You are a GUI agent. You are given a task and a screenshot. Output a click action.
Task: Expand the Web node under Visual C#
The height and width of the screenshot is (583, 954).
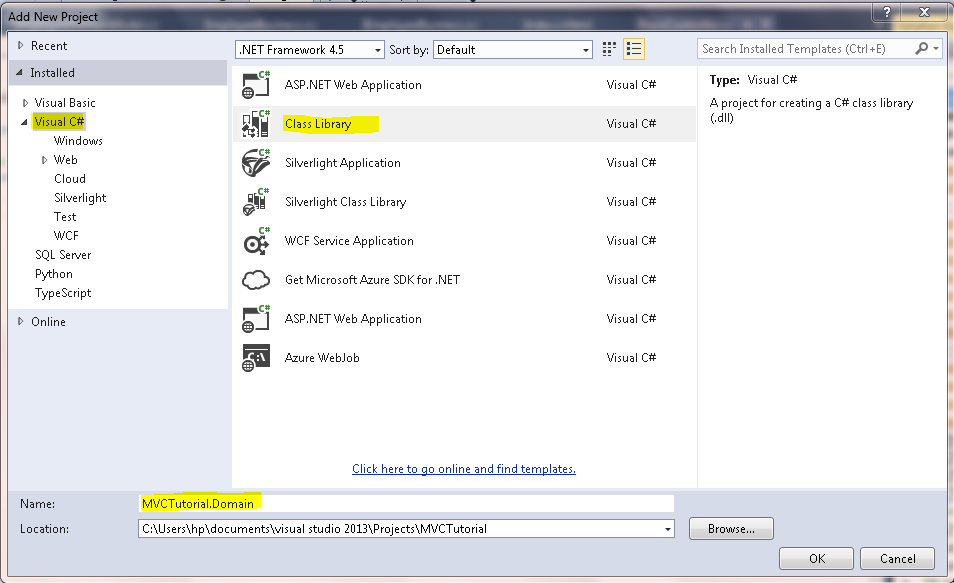tap(44, 160)
